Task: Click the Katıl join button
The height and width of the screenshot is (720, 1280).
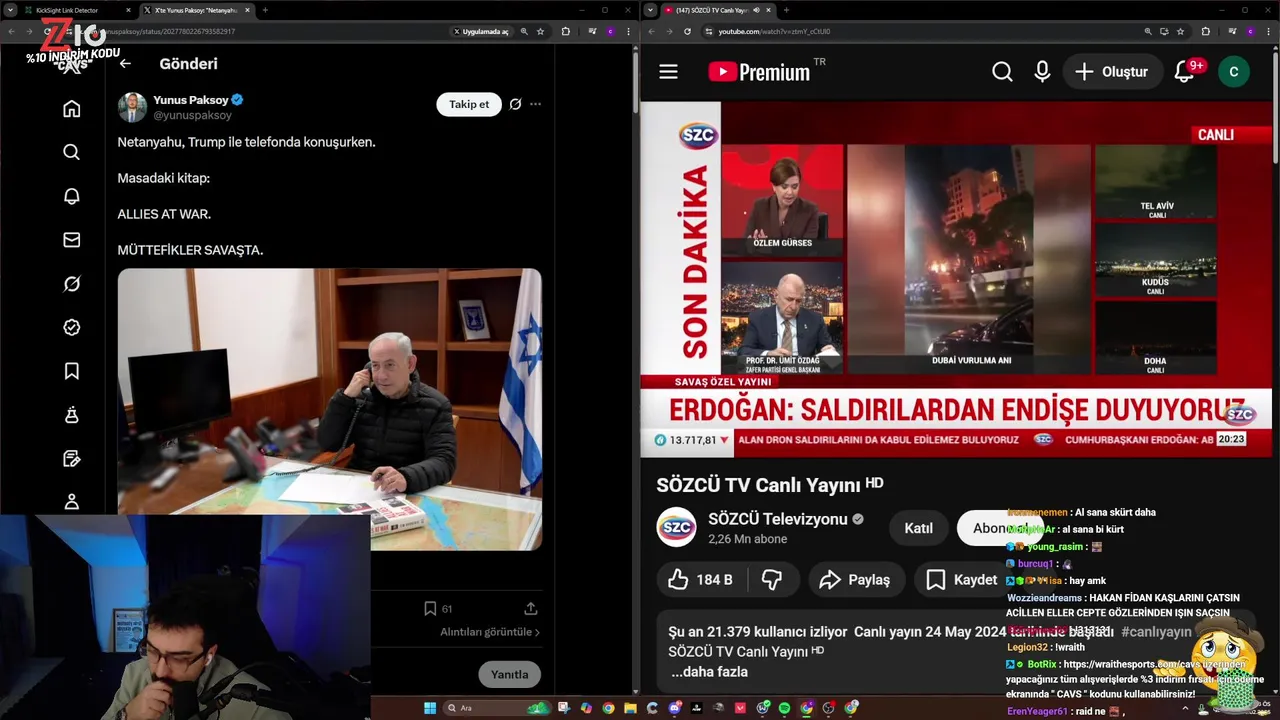Action: [x=918, y=528]
